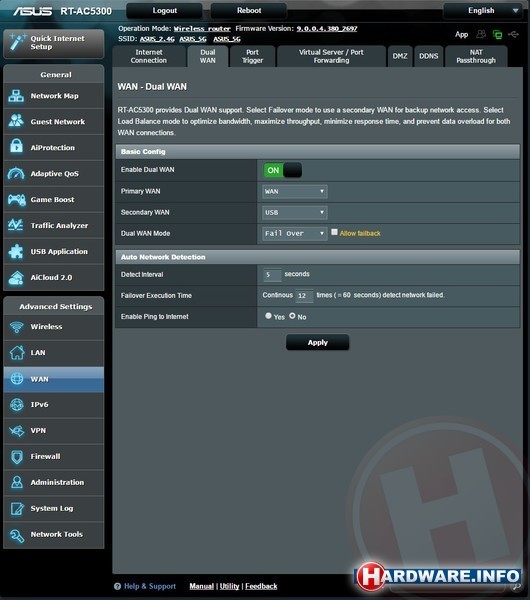This screenshot has height=600, width=530.
Task: Open Network Map via its icon
Action: pos(16,96)
